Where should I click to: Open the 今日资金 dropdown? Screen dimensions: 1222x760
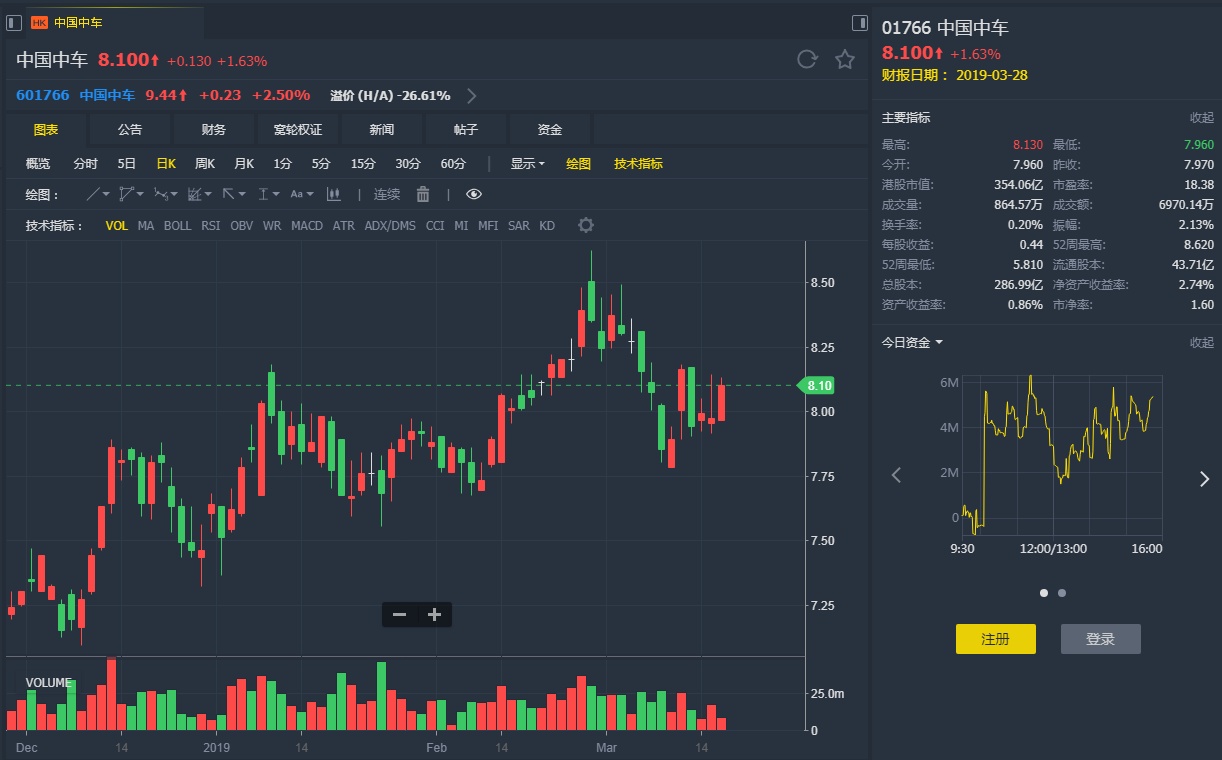pos(912,343)
